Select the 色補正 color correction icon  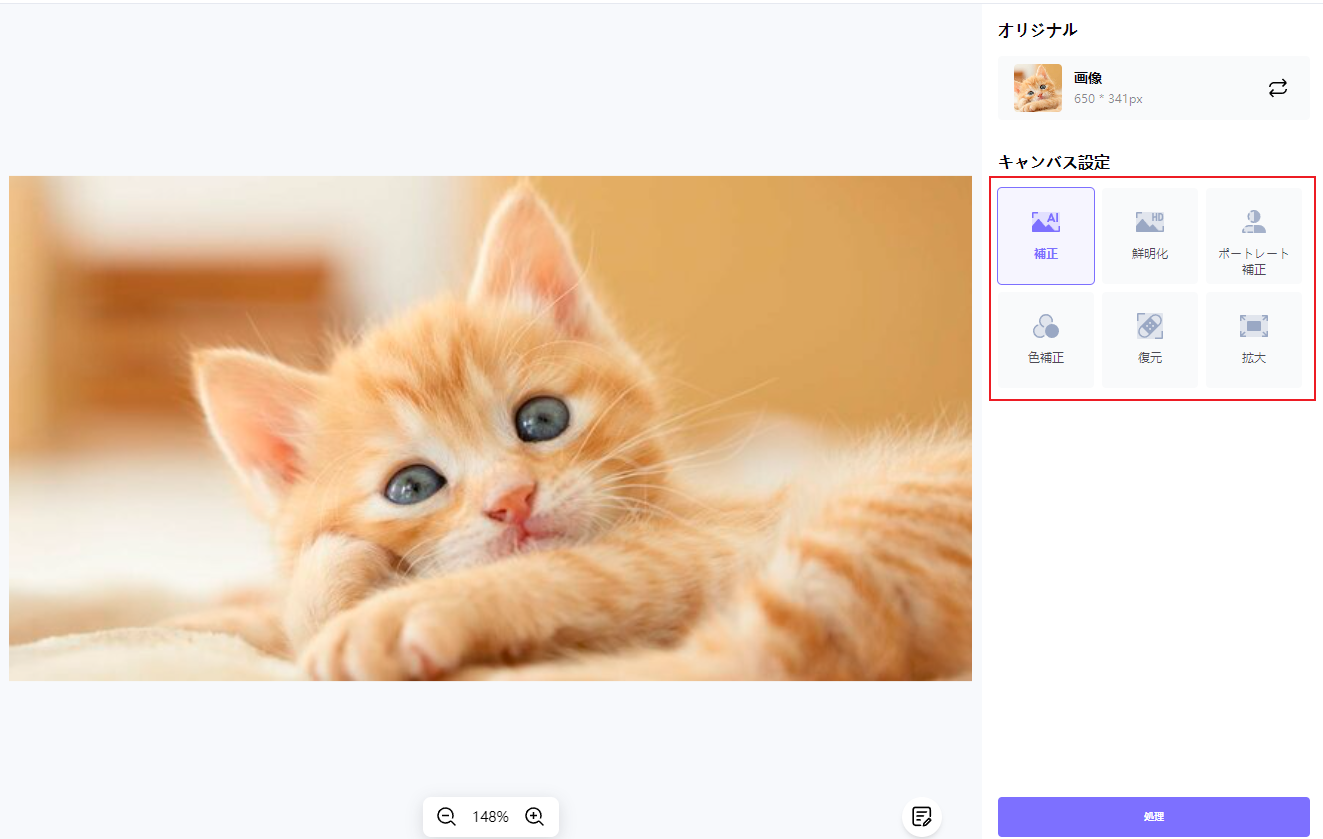1045,326
